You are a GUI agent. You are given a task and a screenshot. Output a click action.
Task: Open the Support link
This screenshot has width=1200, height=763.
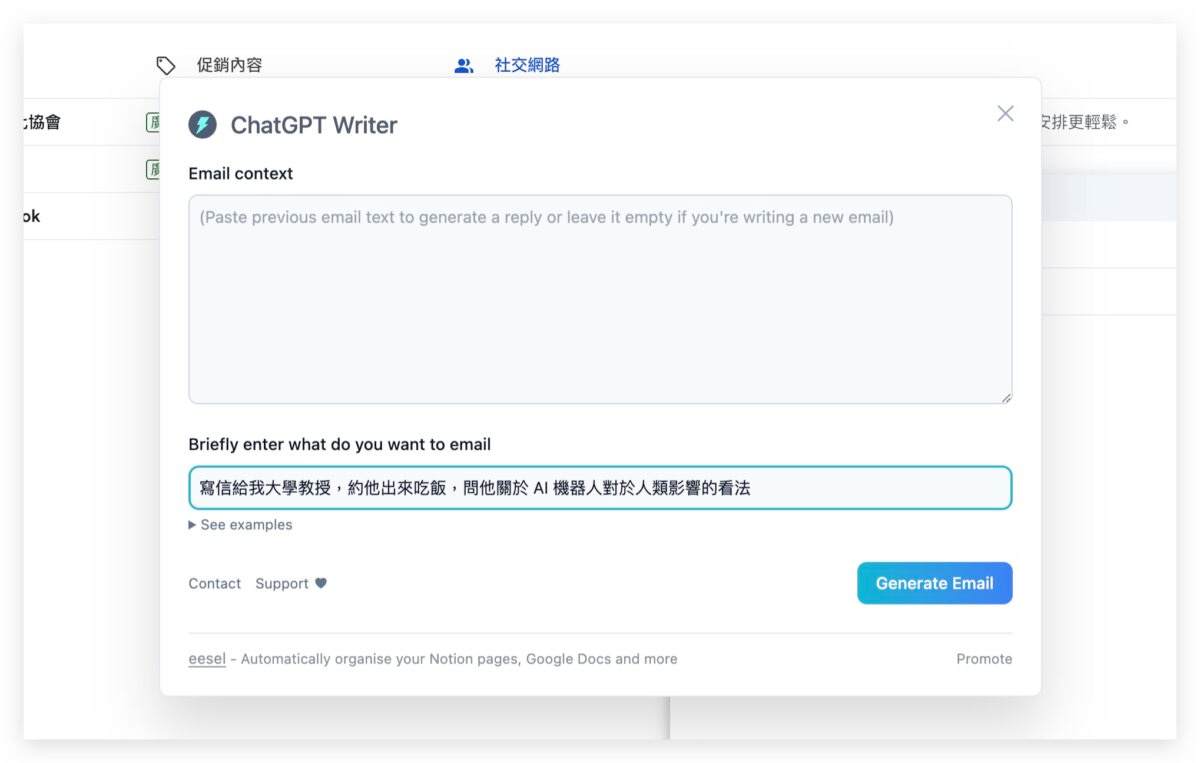click(282, 583)
